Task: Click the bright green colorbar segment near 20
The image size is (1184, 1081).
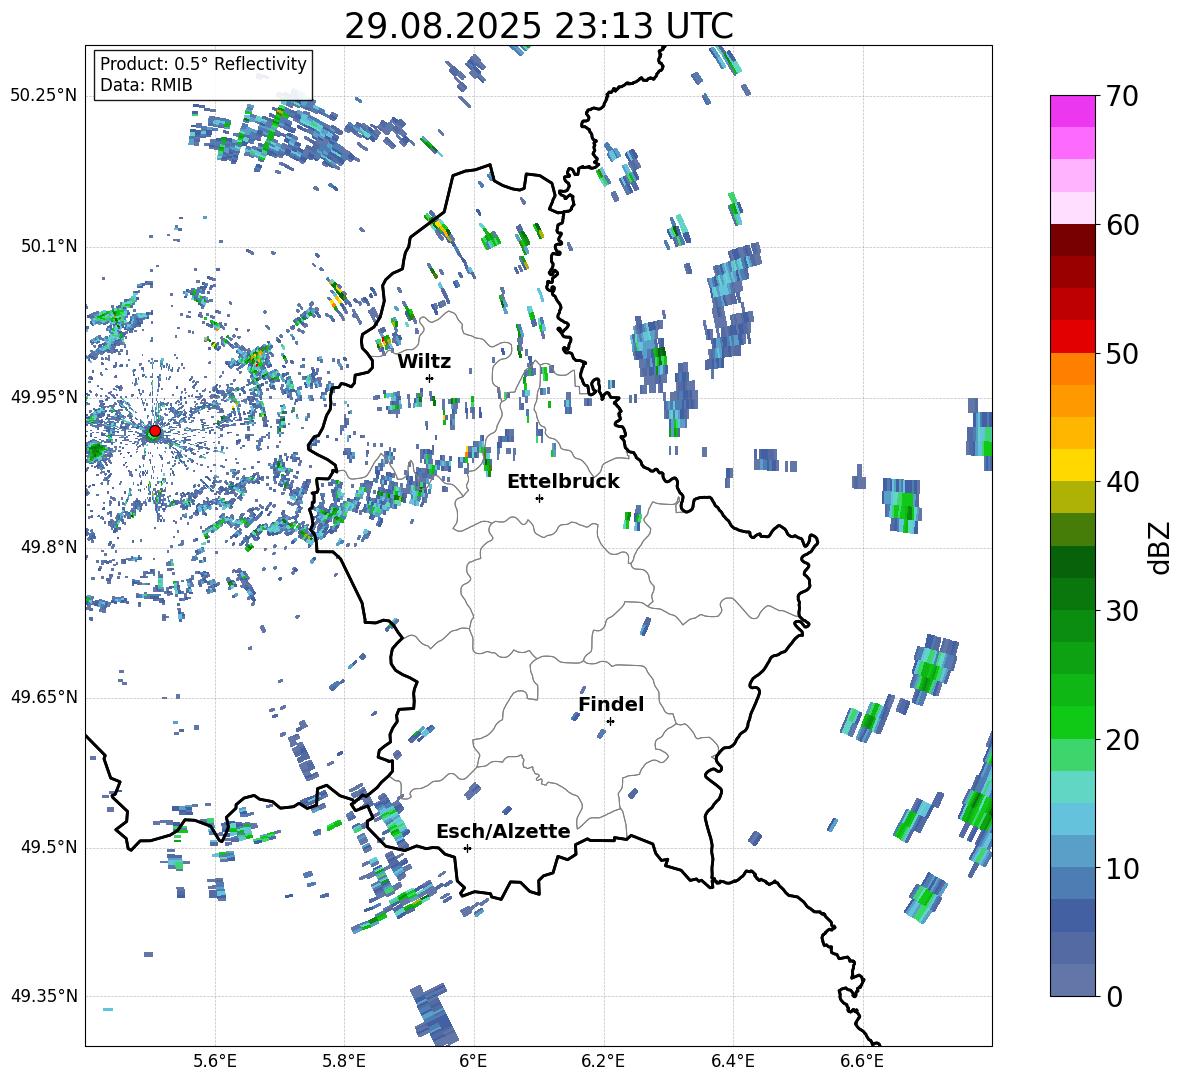Action: click(1072, 722)
